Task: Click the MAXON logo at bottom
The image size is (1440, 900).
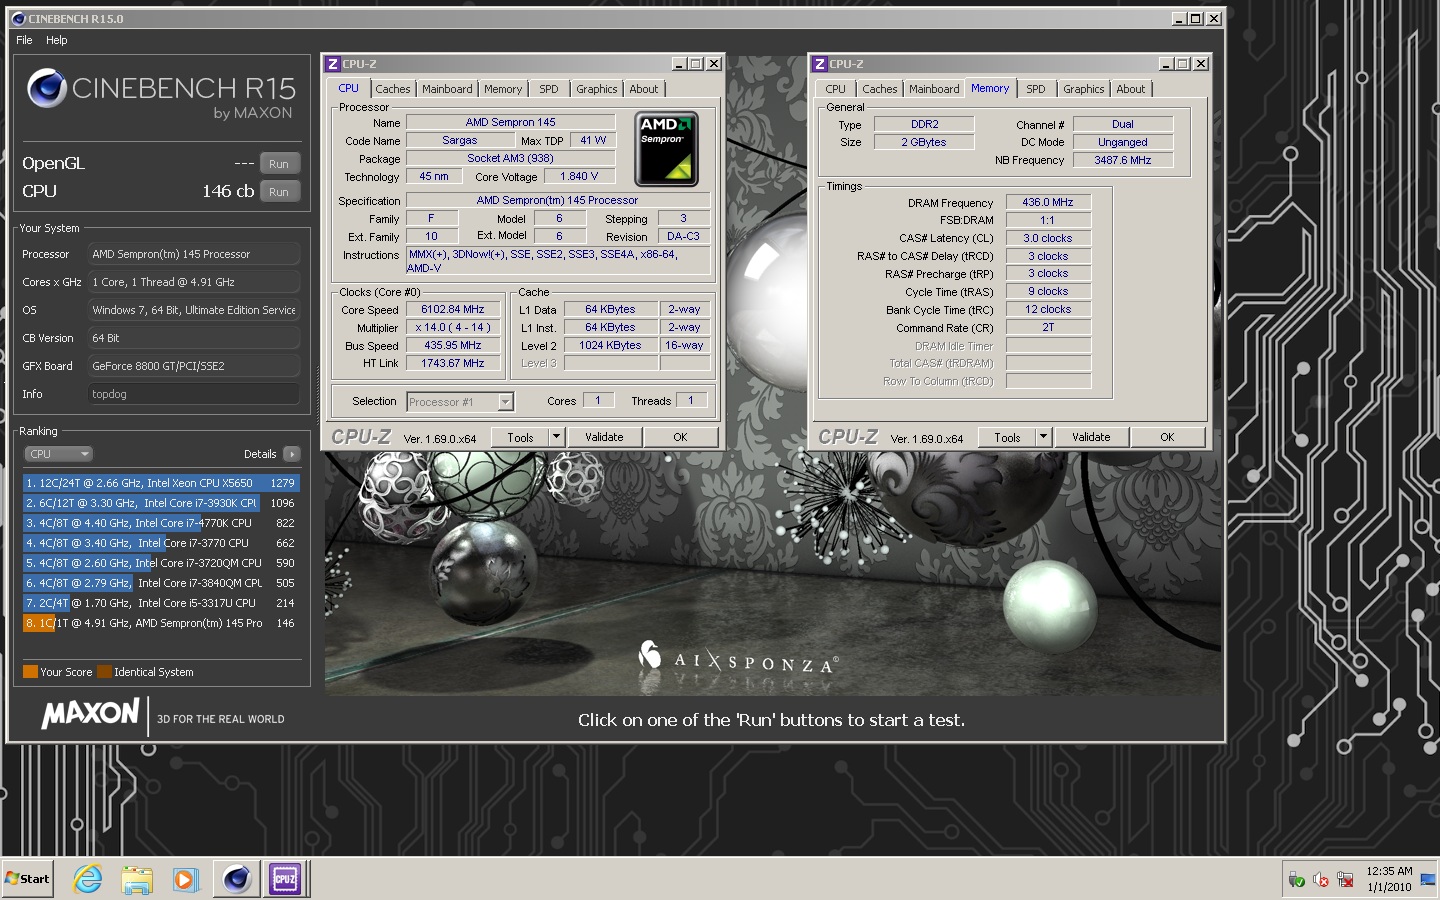Action: (90, 713)
